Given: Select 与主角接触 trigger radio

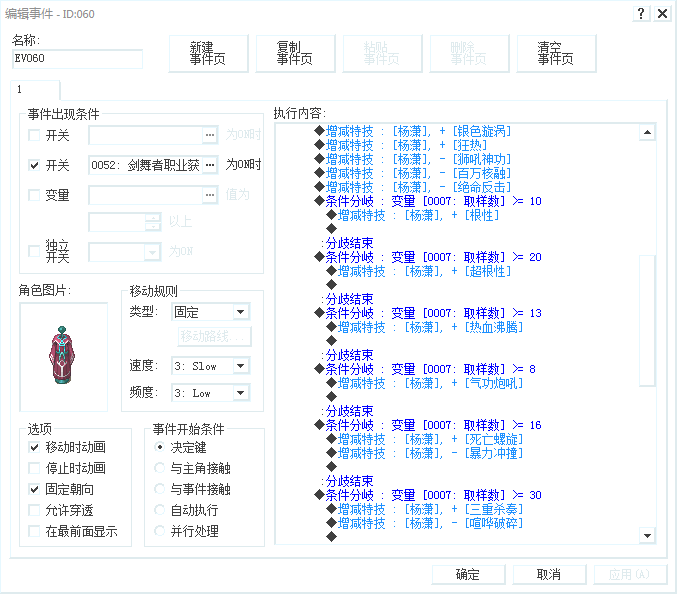Looking at the screenshot, I should (160, 468).
